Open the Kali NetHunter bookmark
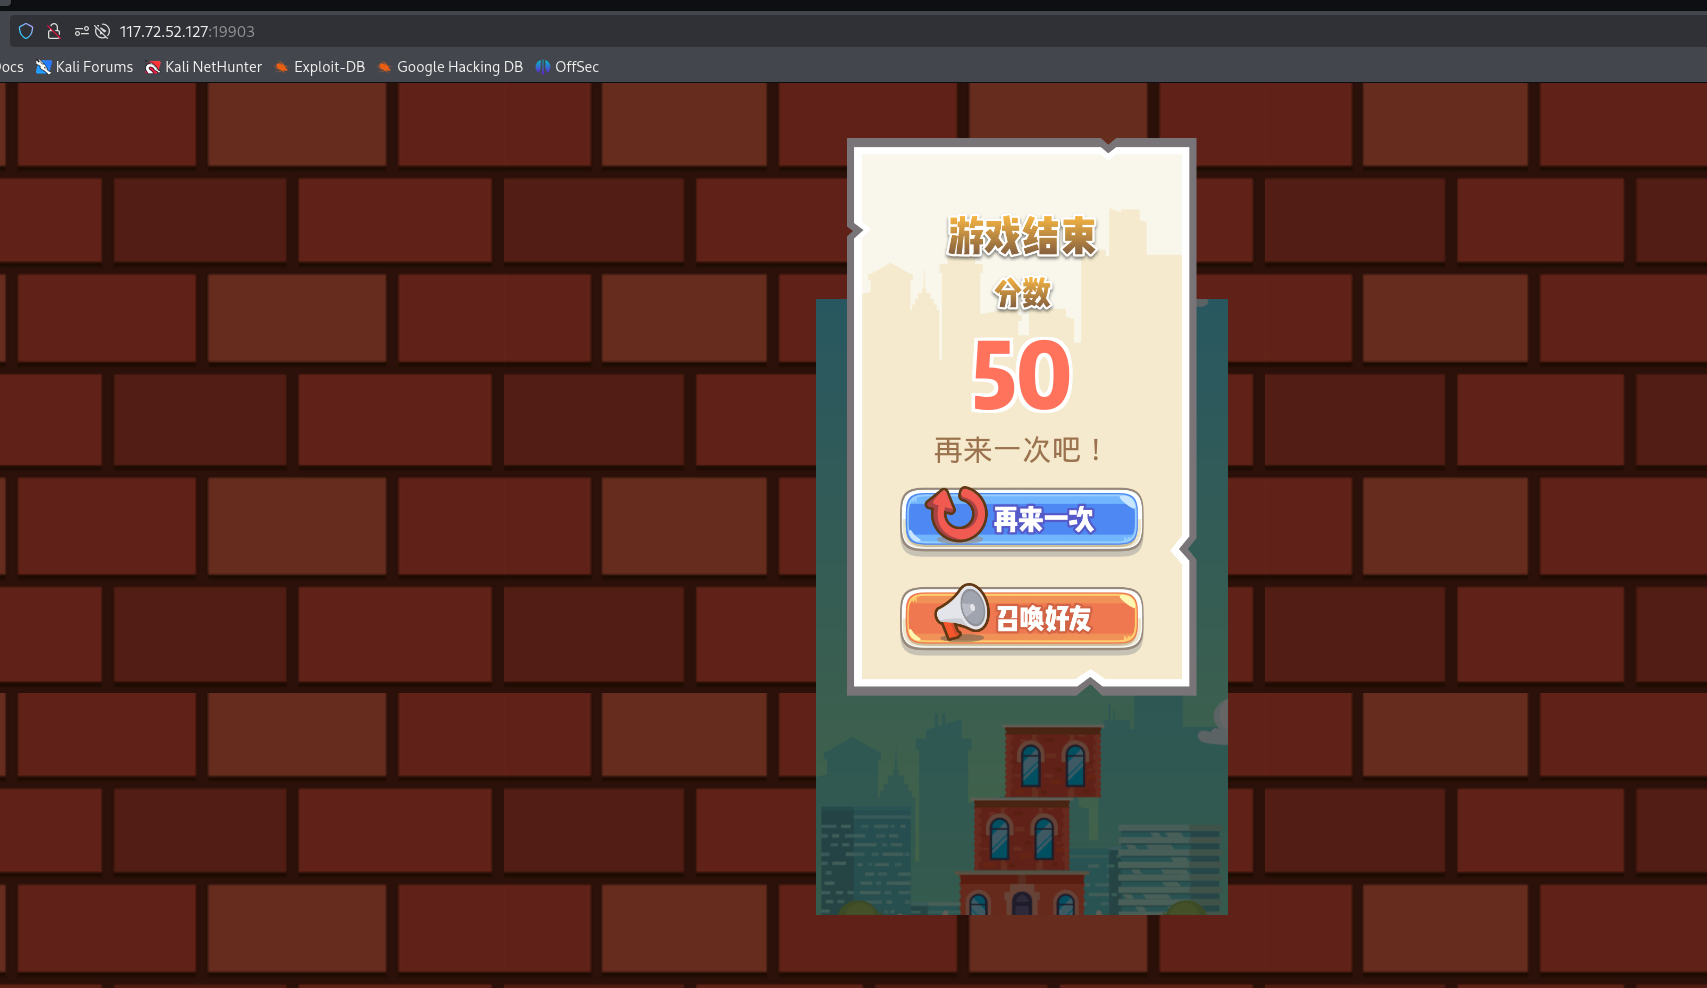 click(203, 67)
